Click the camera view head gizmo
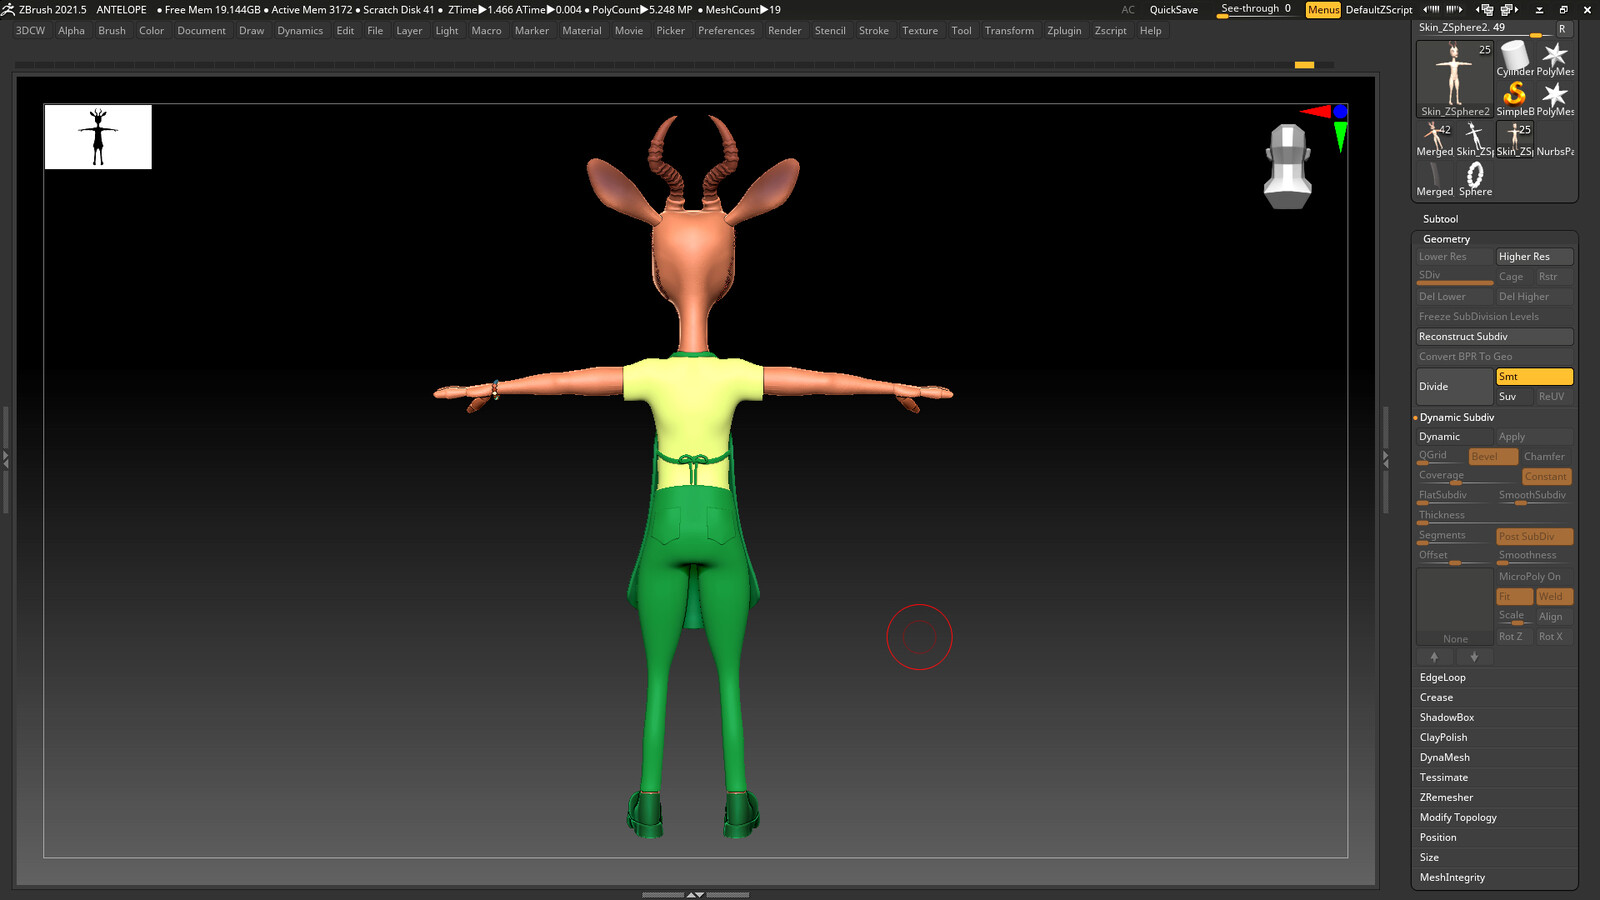 coord(1288,166)
